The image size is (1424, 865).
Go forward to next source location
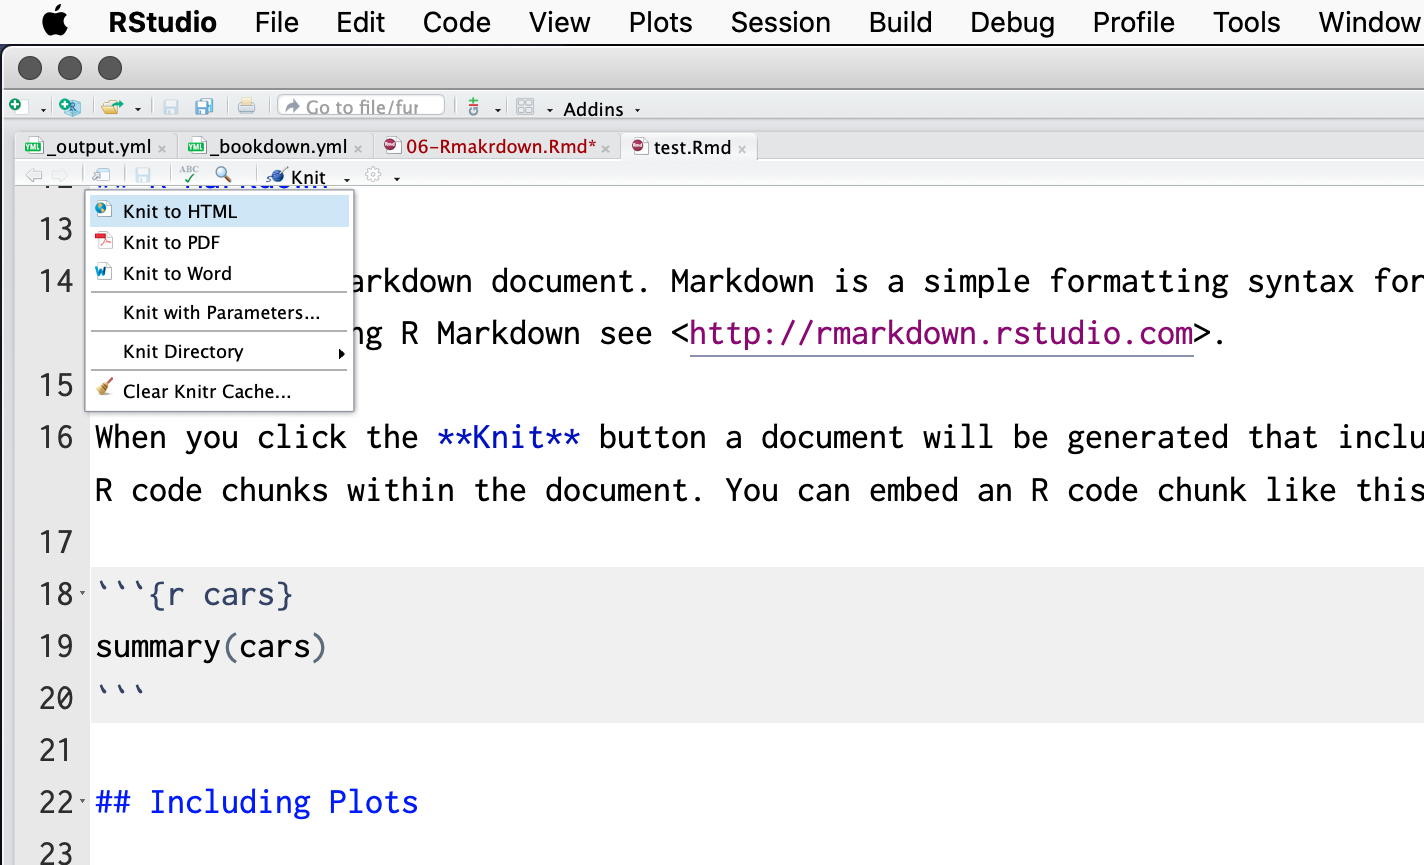coord(59,175)
